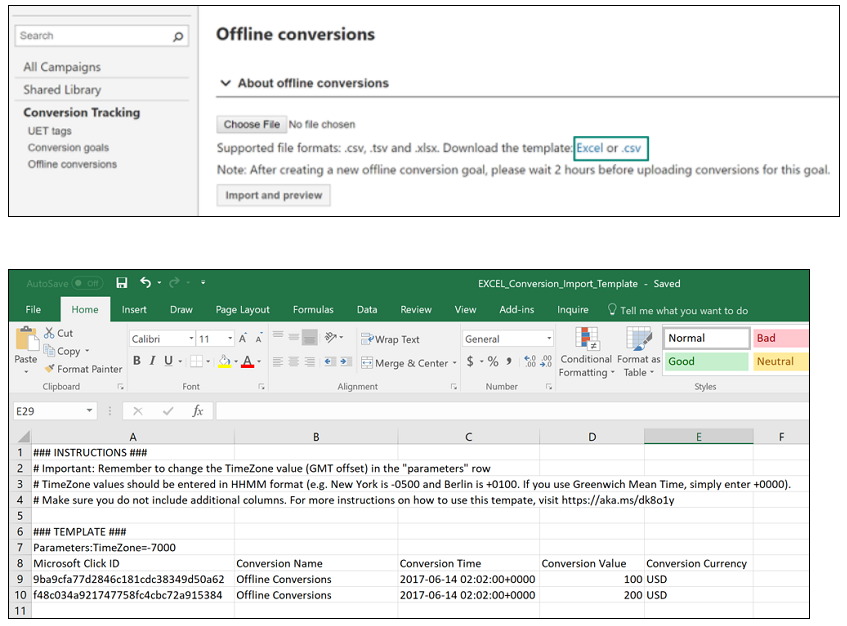This screenshot has width=847, height=626.
Task: Click the search magnifier icon in sidebar
Action: click(x=178, y=37)
